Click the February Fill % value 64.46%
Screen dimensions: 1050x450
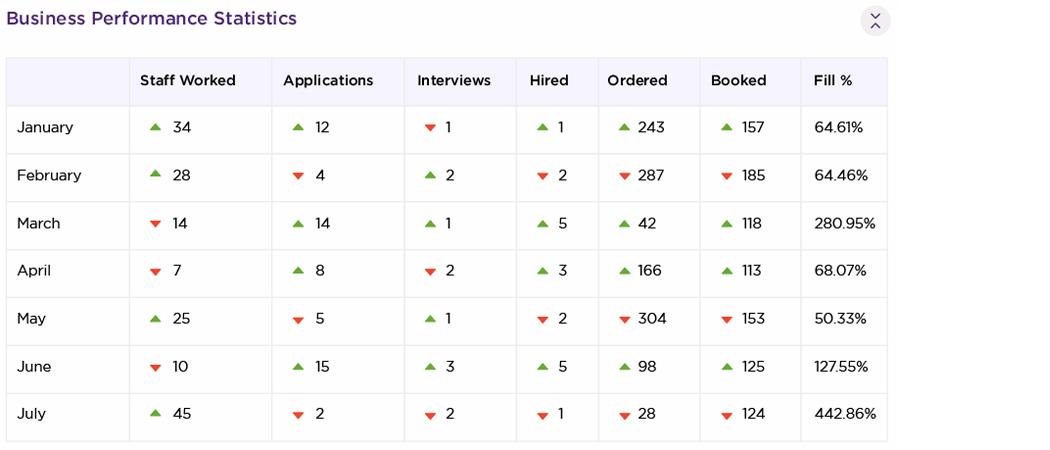[841, 175]
